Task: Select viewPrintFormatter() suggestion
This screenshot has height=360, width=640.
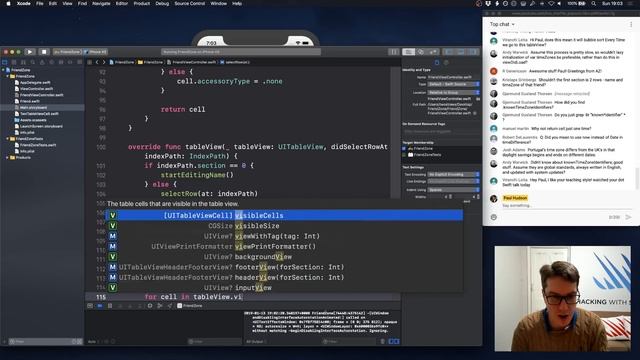Action: point(285,246)
